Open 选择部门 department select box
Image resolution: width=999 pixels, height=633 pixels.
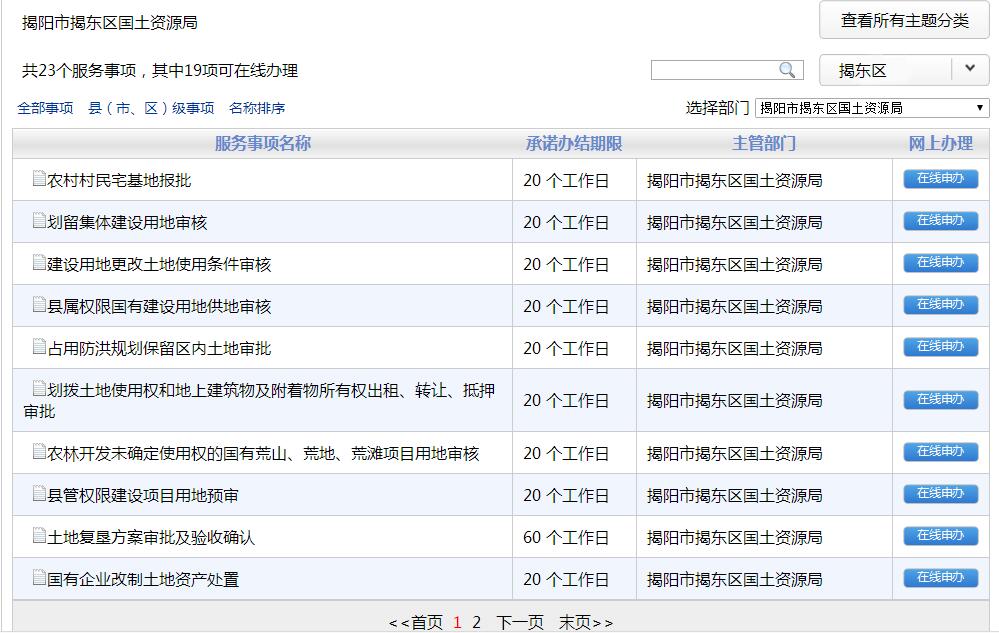[872, 108]
